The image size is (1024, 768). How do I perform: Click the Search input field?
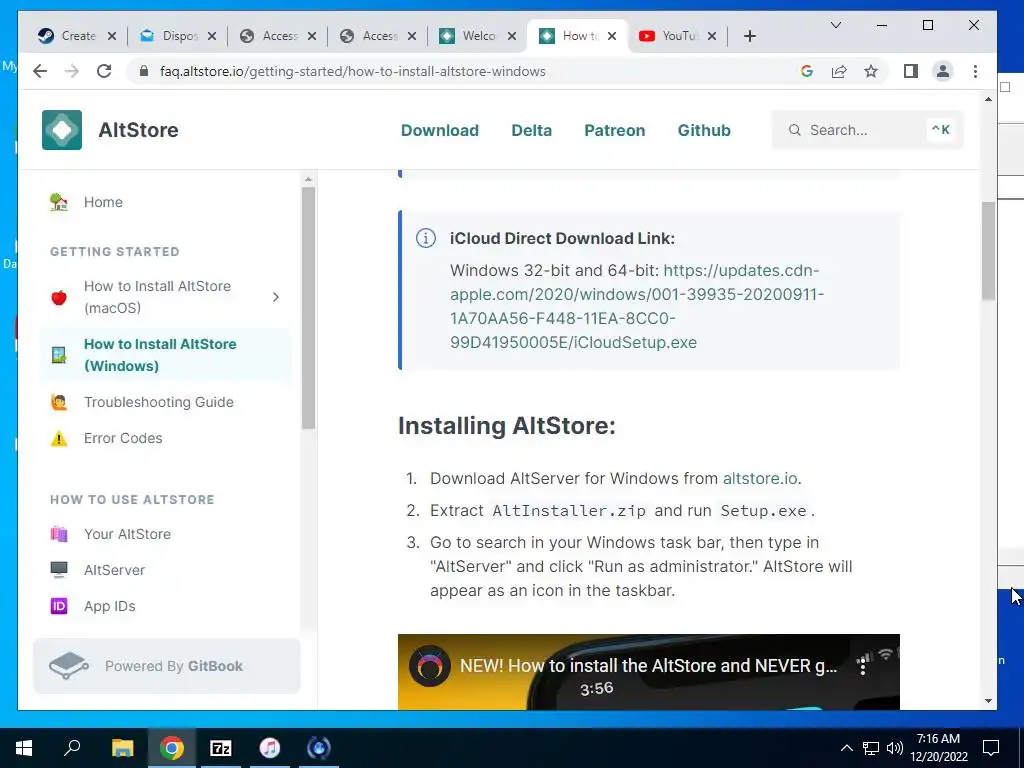(x=867, y=130)
